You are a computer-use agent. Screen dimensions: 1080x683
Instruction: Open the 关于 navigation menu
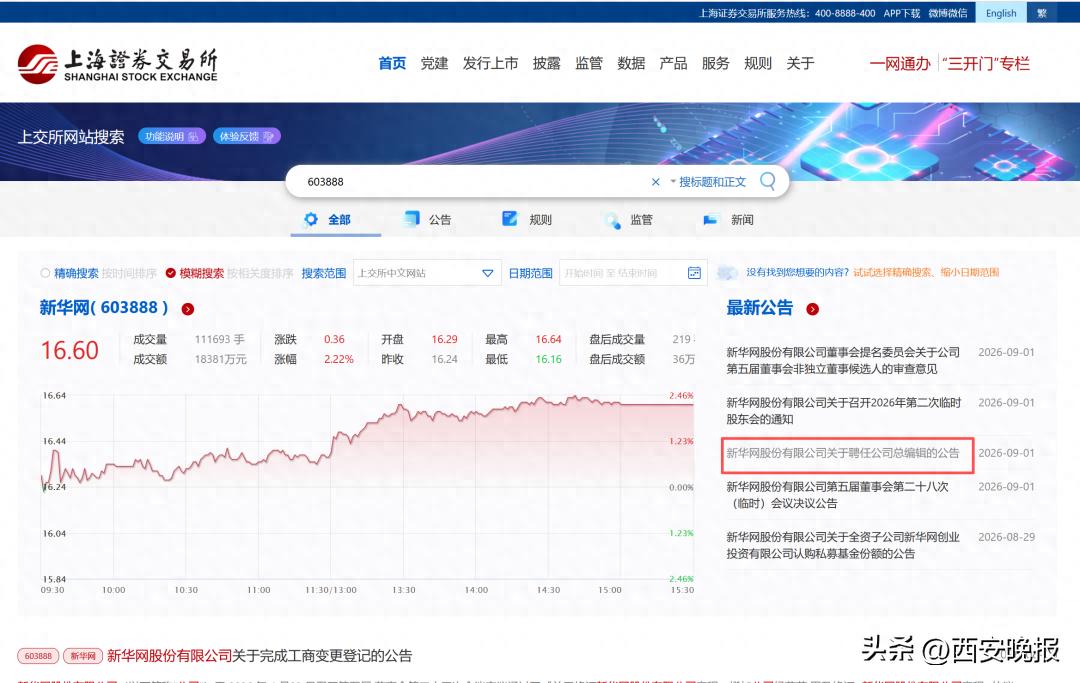click(x=800, y=63)
